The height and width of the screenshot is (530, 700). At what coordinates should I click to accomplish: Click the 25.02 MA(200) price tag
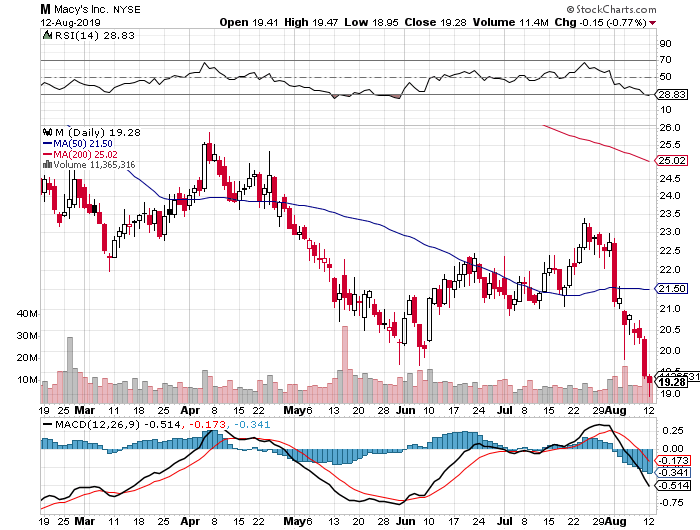tap(672, 160)
